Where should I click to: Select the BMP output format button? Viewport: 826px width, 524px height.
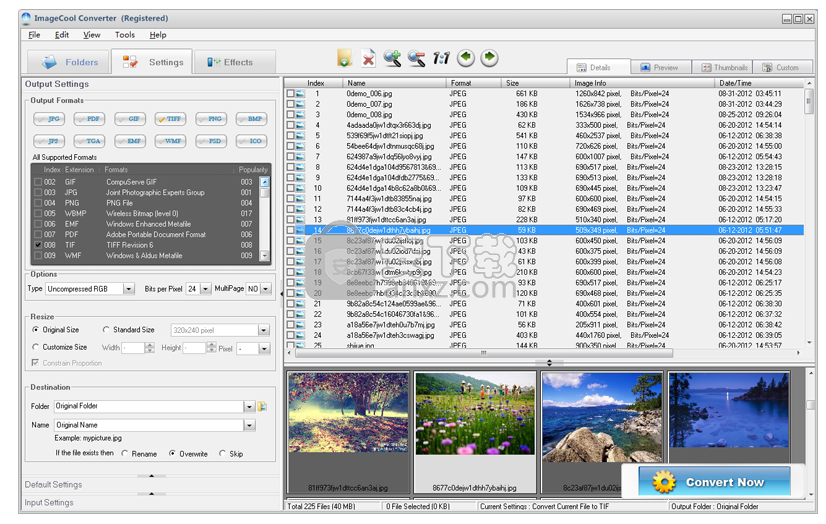(251, 119)
